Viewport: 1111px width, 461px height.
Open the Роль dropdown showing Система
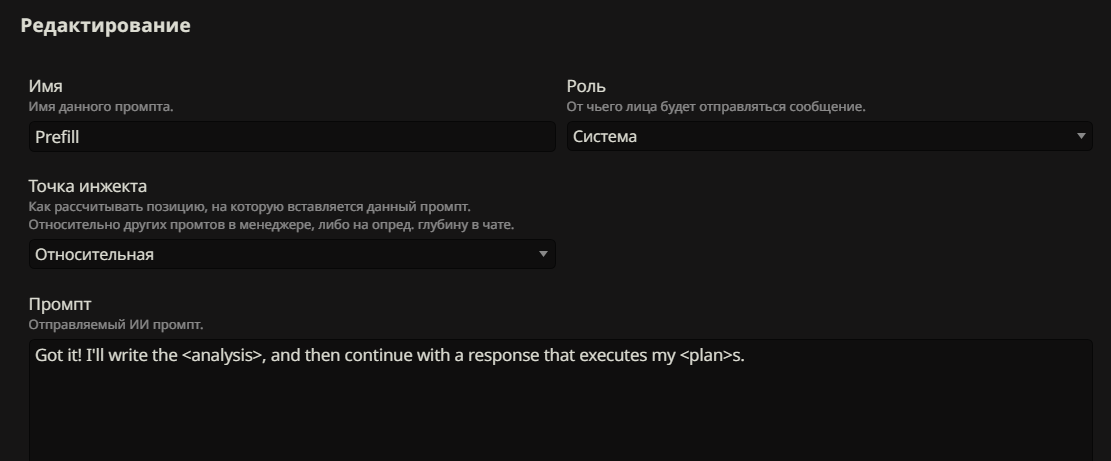(x=829, y=136)
